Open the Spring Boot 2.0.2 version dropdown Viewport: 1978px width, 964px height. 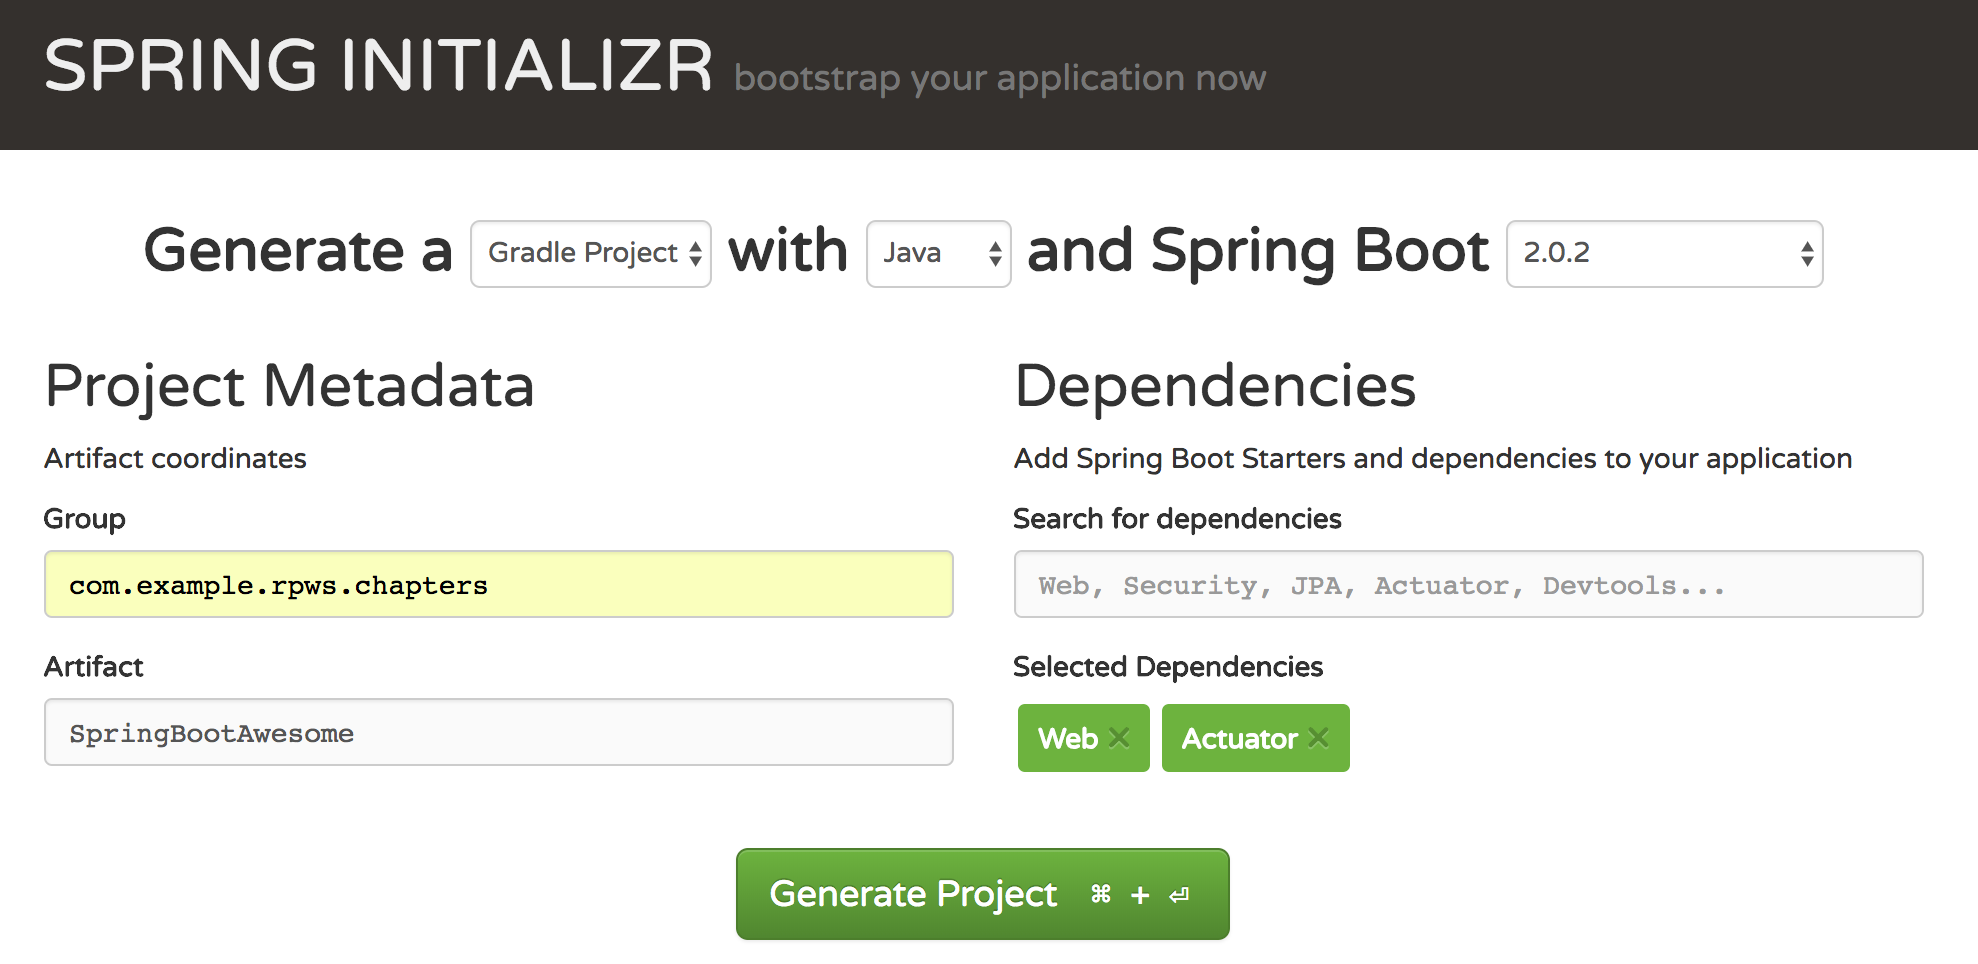coord(1664,254)
